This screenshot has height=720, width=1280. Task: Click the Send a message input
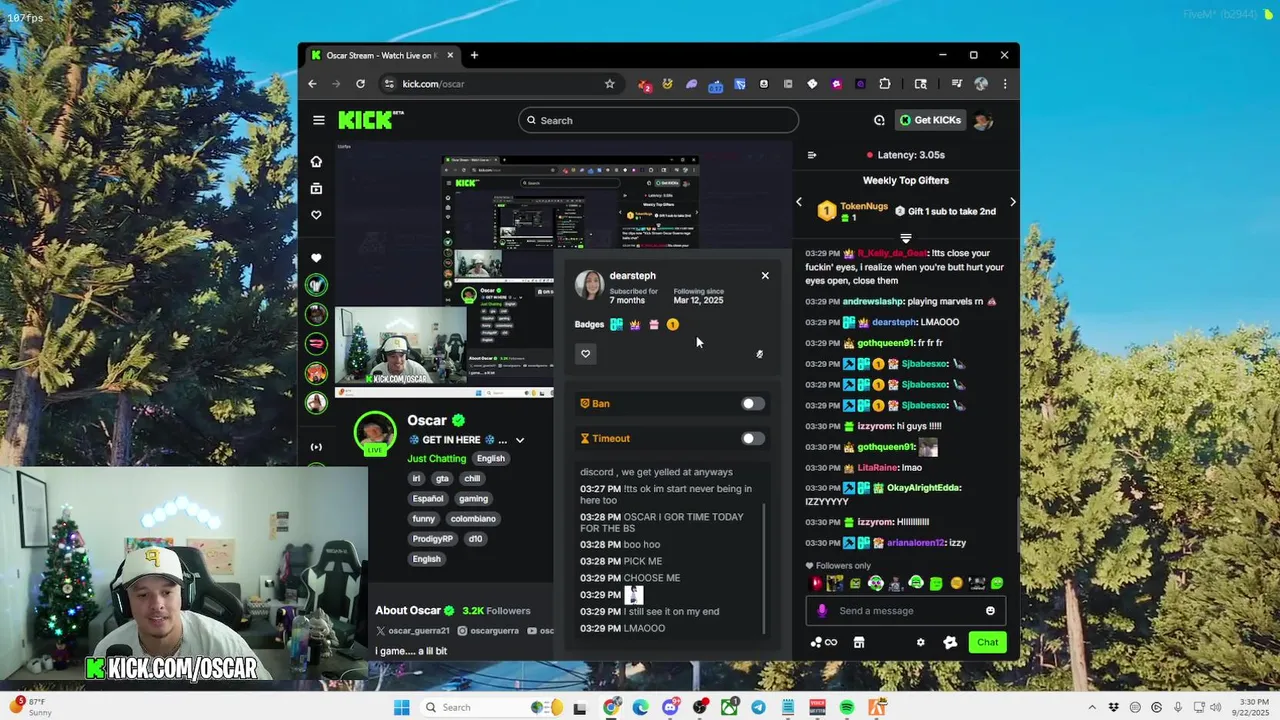click(x=905, y=611)
